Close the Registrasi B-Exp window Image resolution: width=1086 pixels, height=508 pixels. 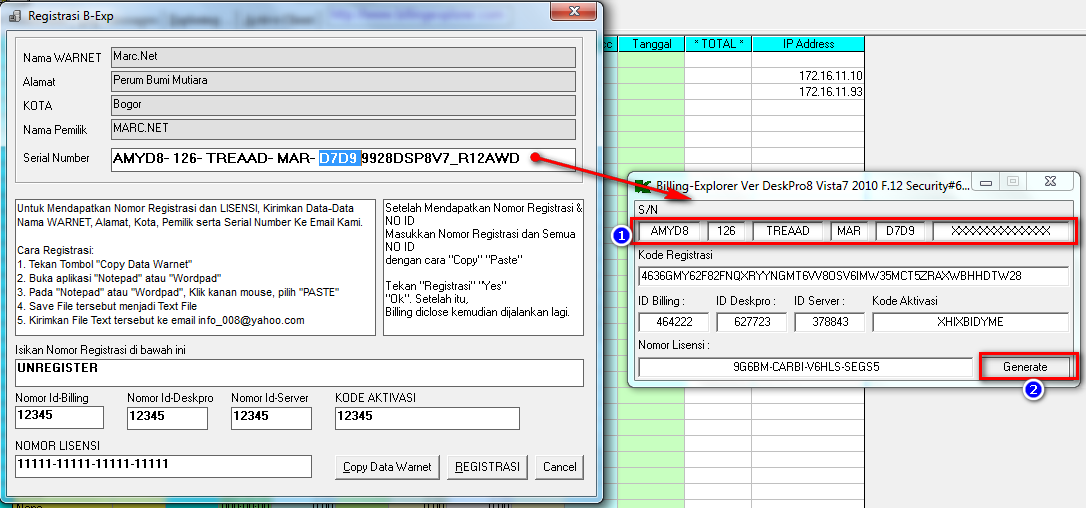click(573, 11)
